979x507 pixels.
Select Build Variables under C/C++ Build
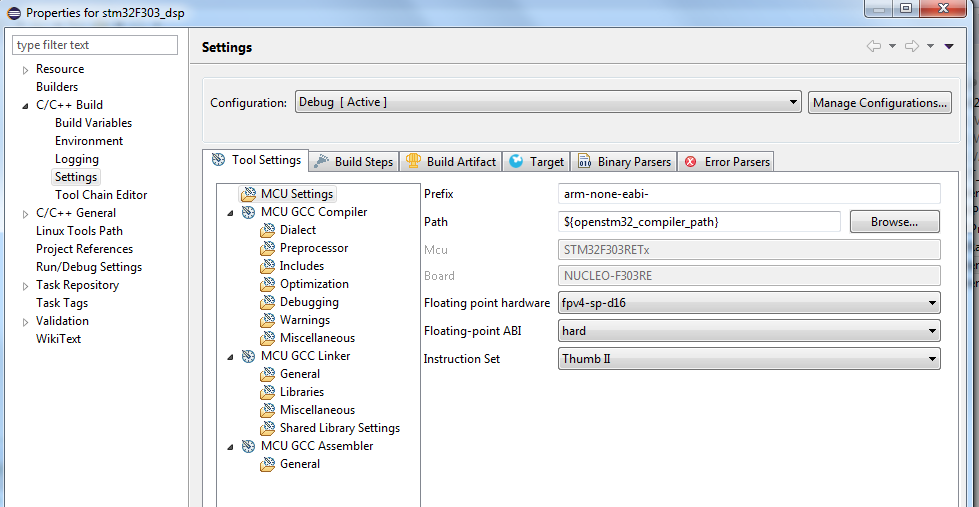point(94,123)
